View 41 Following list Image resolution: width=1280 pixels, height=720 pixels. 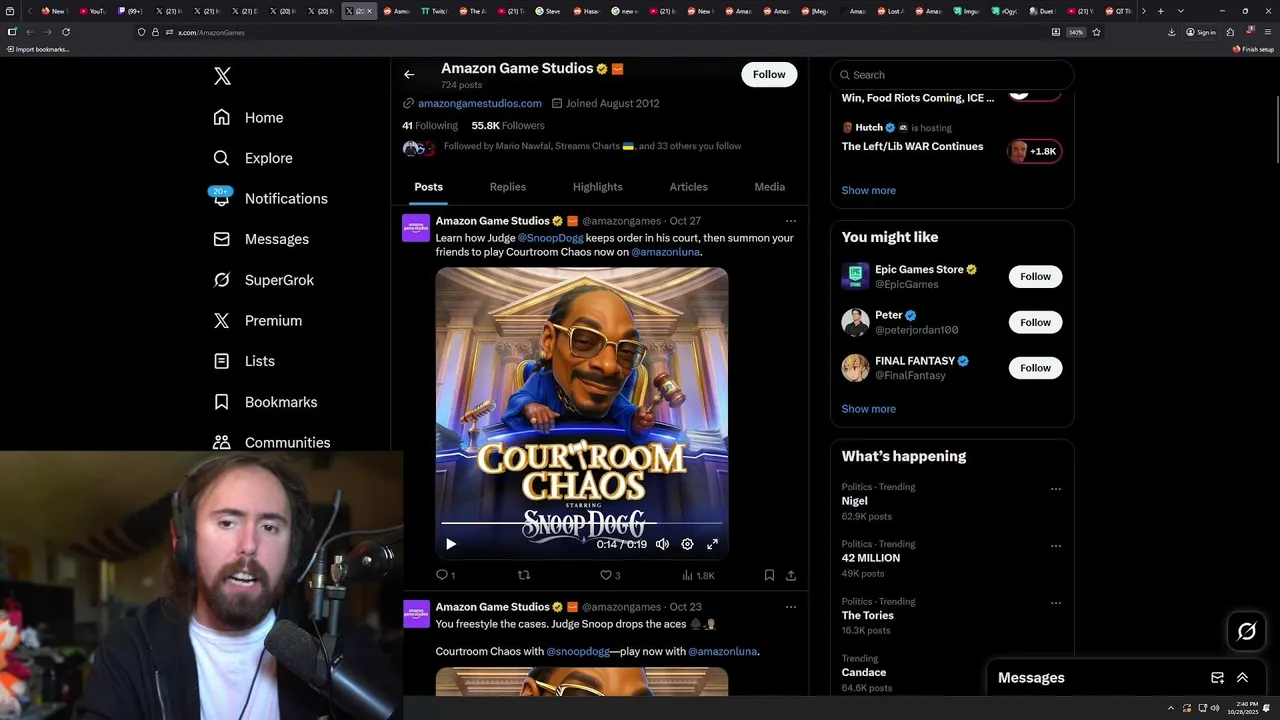point(430,125)
